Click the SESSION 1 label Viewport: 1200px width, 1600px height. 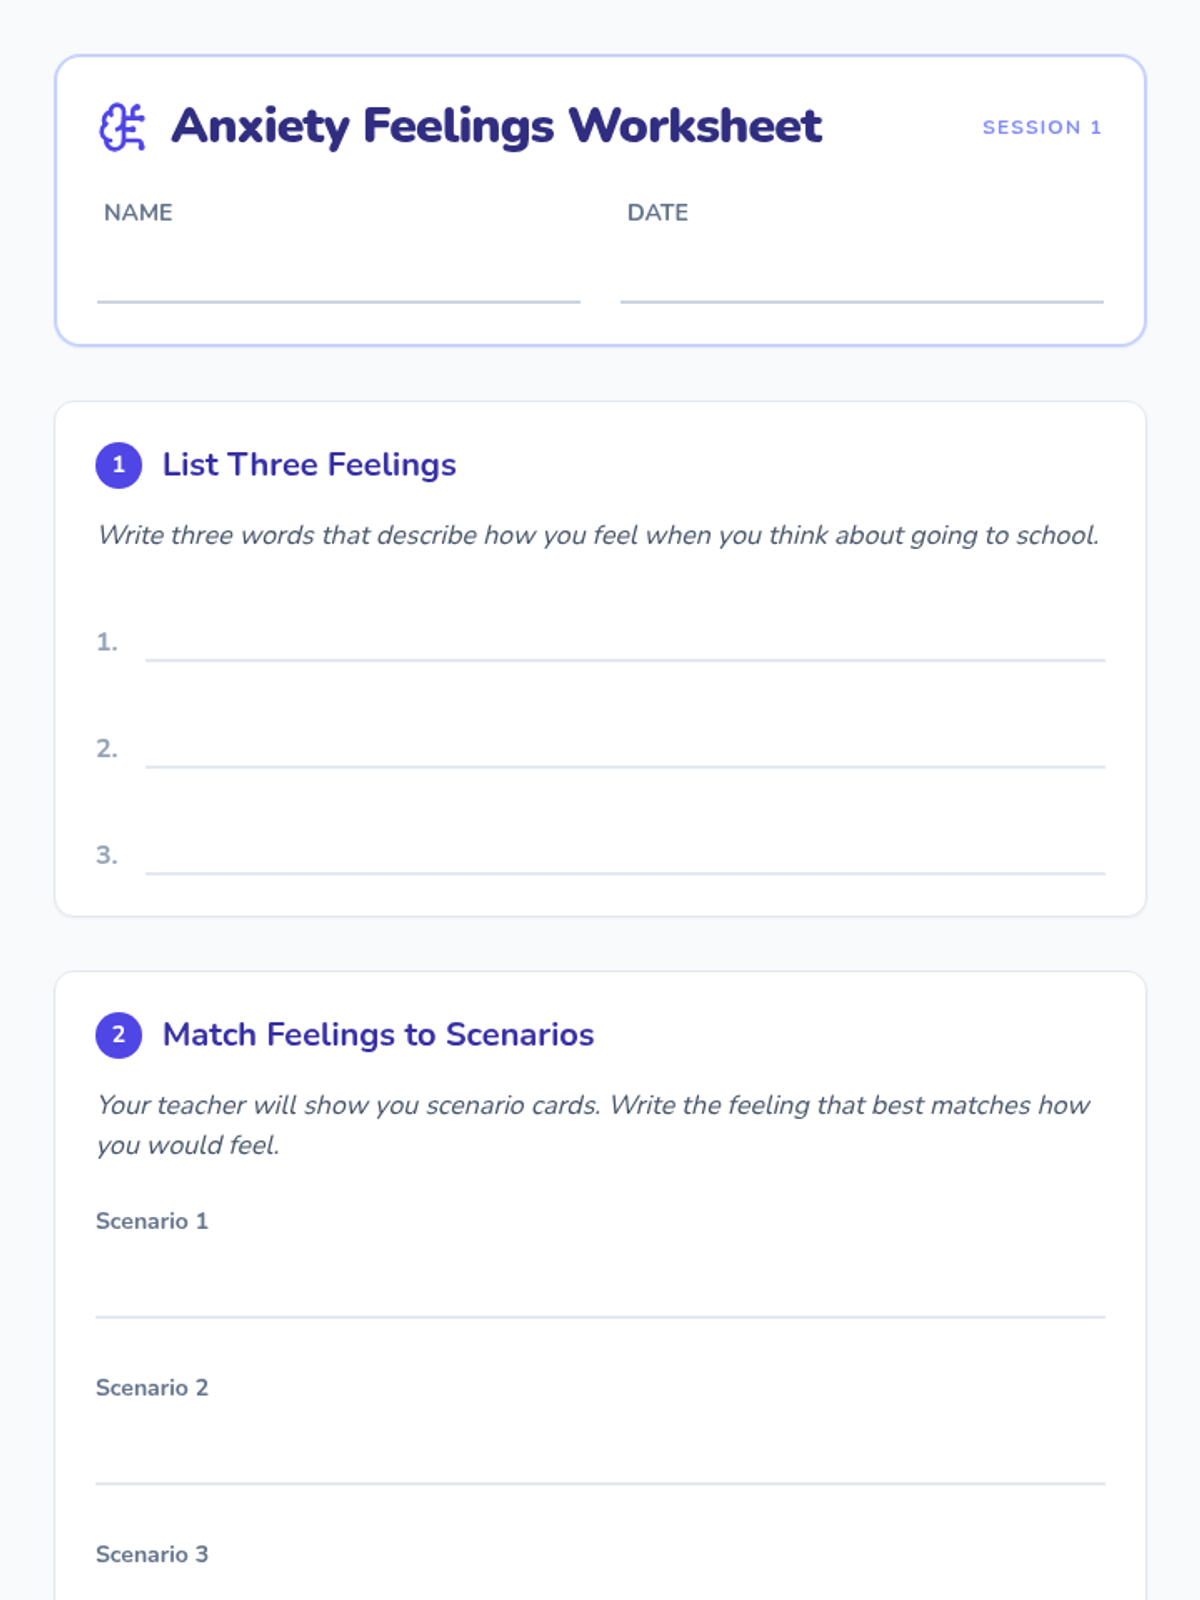point(1041,128)
